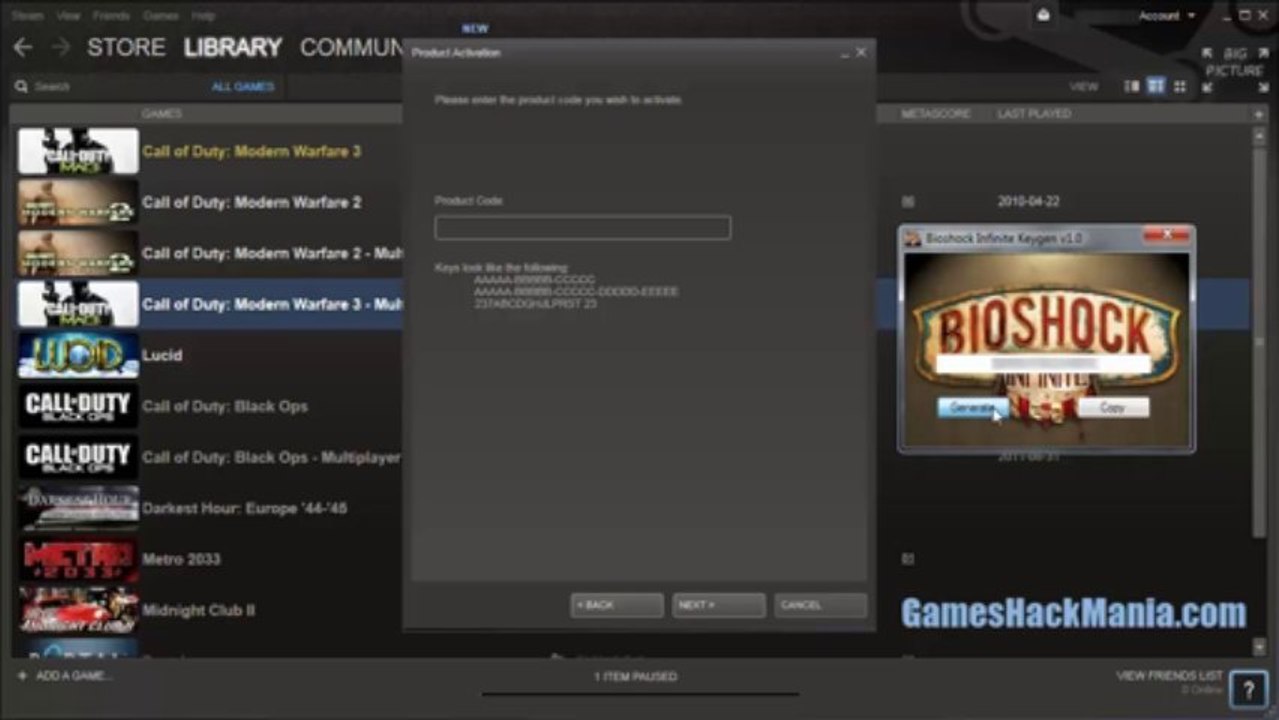Open the Games menu

[x=161, y=16]
